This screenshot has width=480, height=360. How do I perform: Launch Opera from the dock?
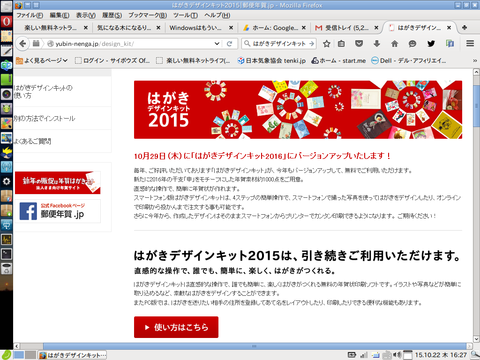point(6,22)
